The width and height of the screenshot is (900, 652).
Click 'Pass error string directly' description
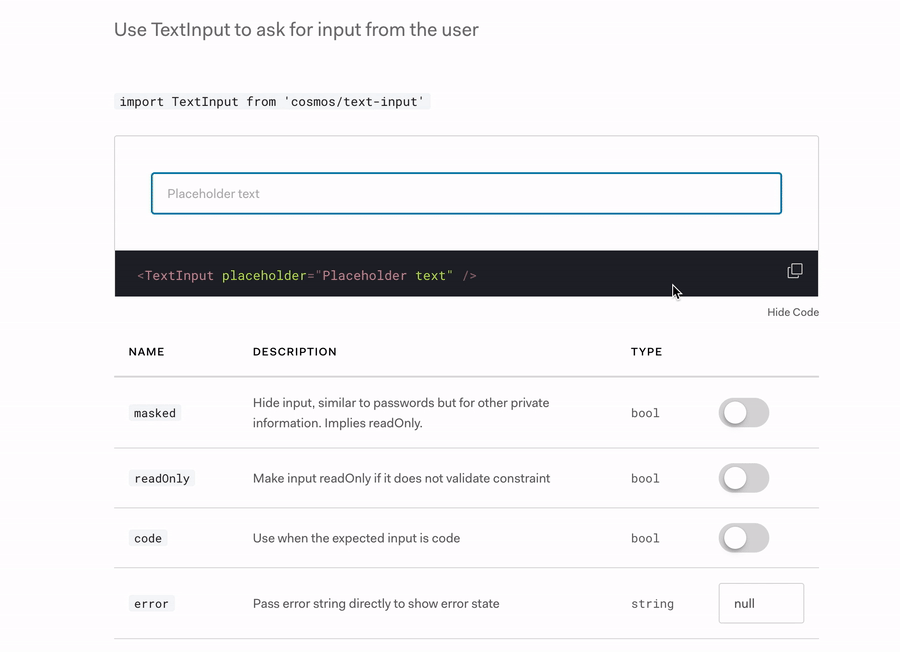coord(376,604)
